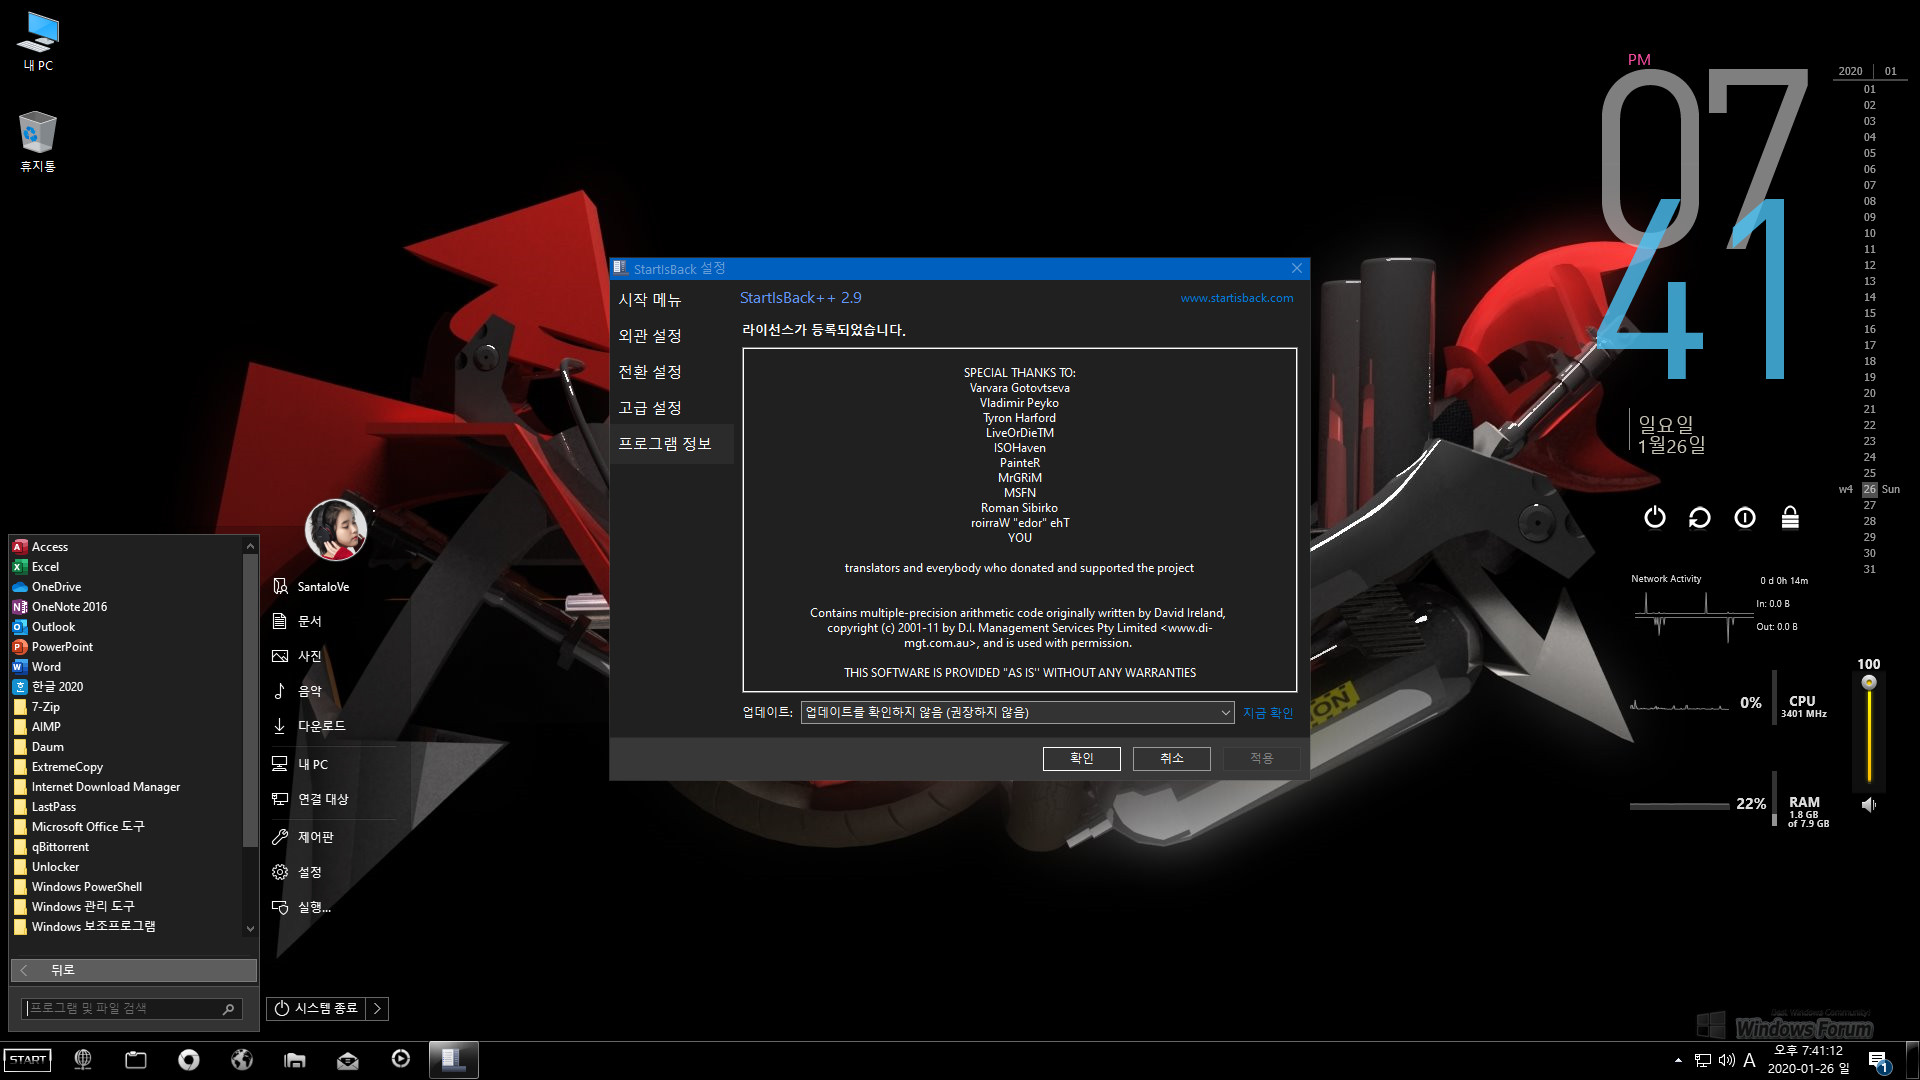
Task: Expand the 7-Zip folder in start menu
Action: click(126, 707)
